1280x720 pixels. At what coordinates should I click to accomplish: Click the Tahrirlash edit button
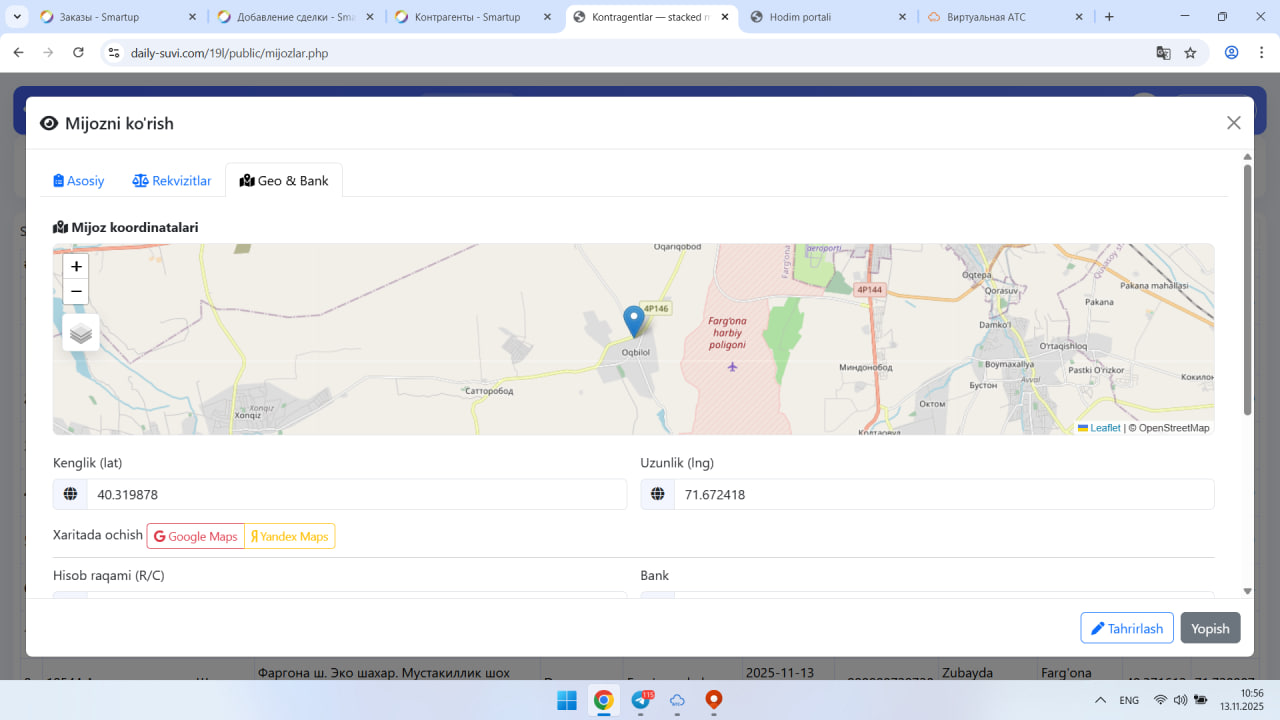pos(1127,628)
